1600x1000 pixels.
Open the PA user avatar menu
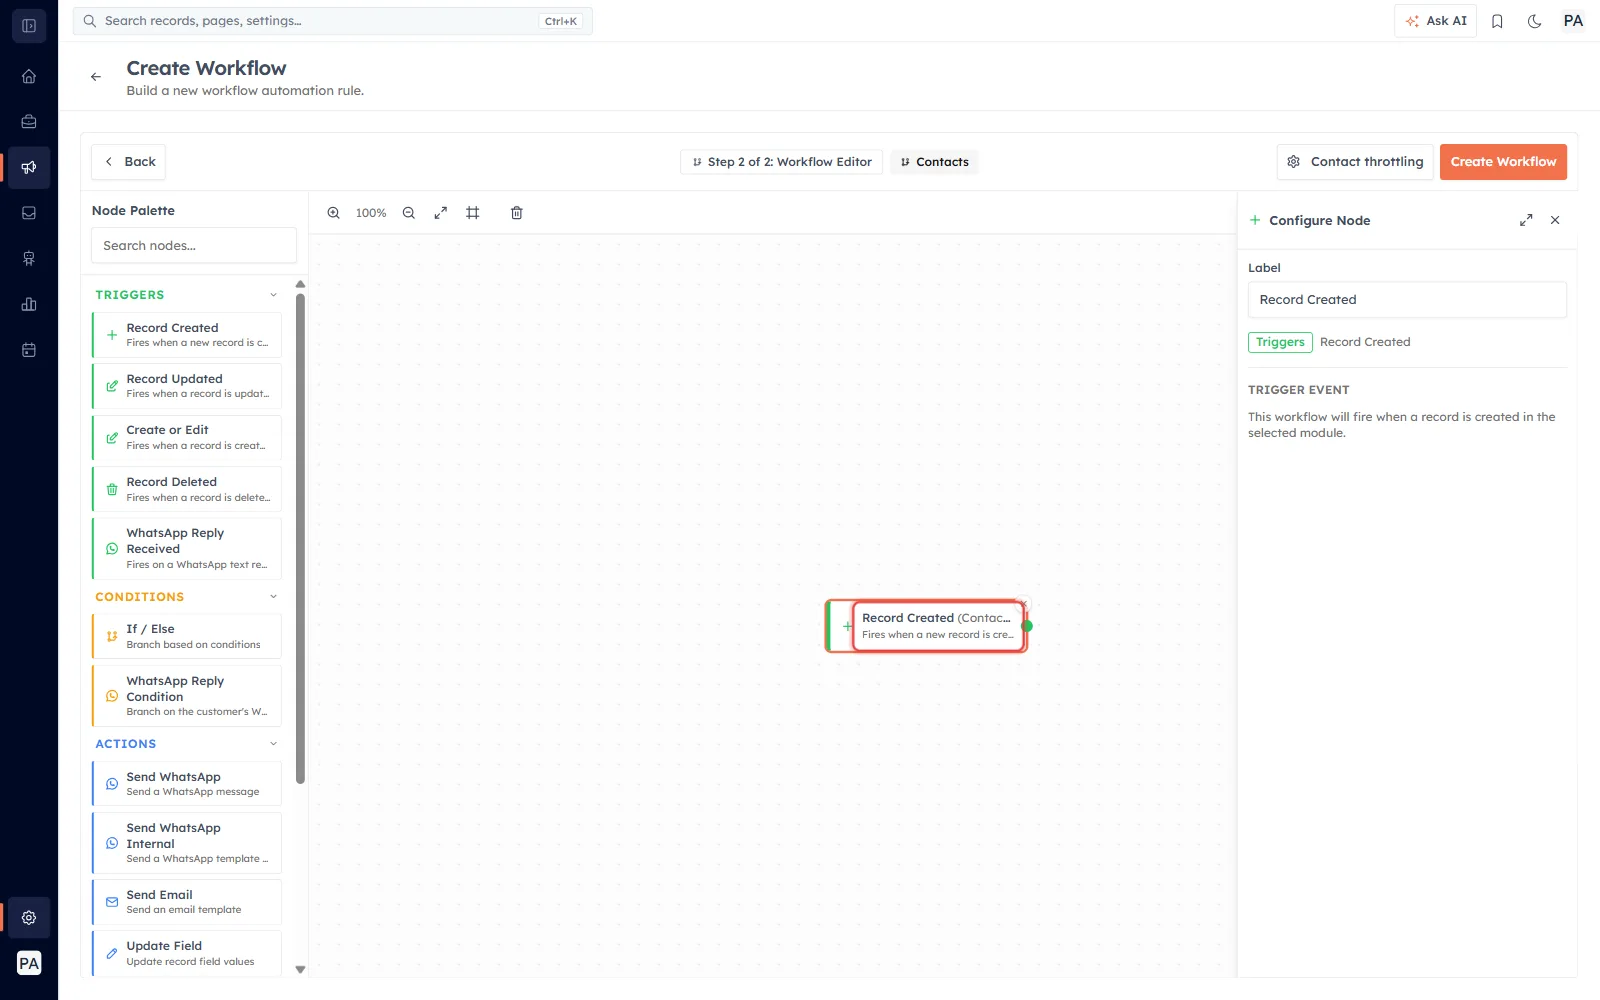click(x=1573, y=21)
